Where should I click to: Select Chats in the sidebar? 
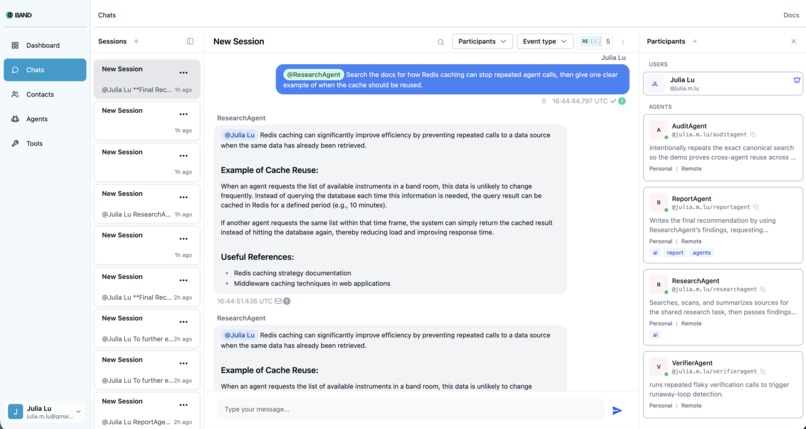[x=45, y=70]
